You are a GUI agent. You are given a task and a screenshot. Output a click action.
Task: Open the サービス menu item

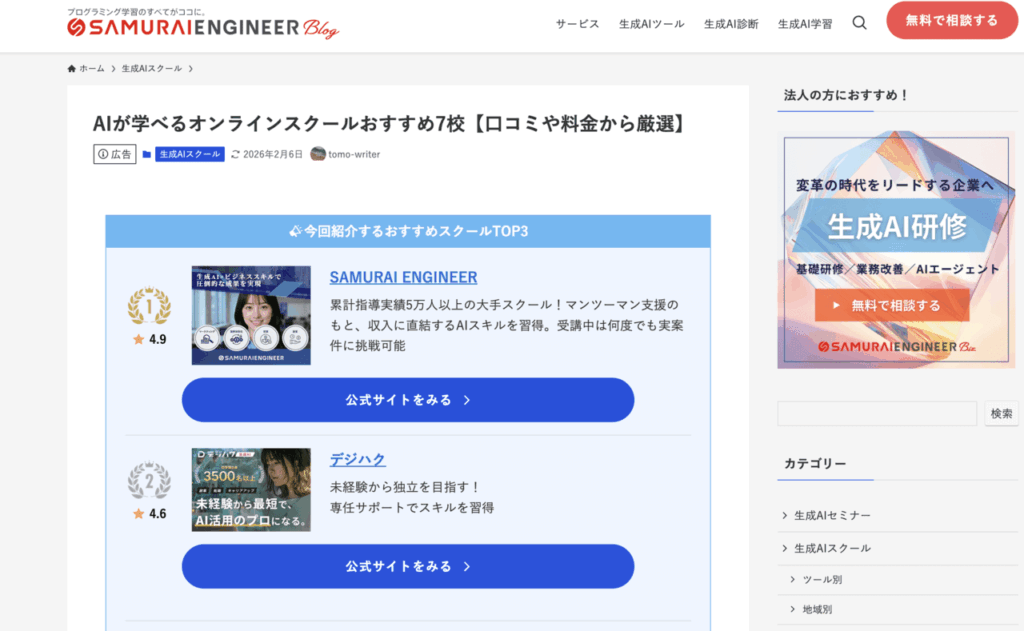pos(577,24)
